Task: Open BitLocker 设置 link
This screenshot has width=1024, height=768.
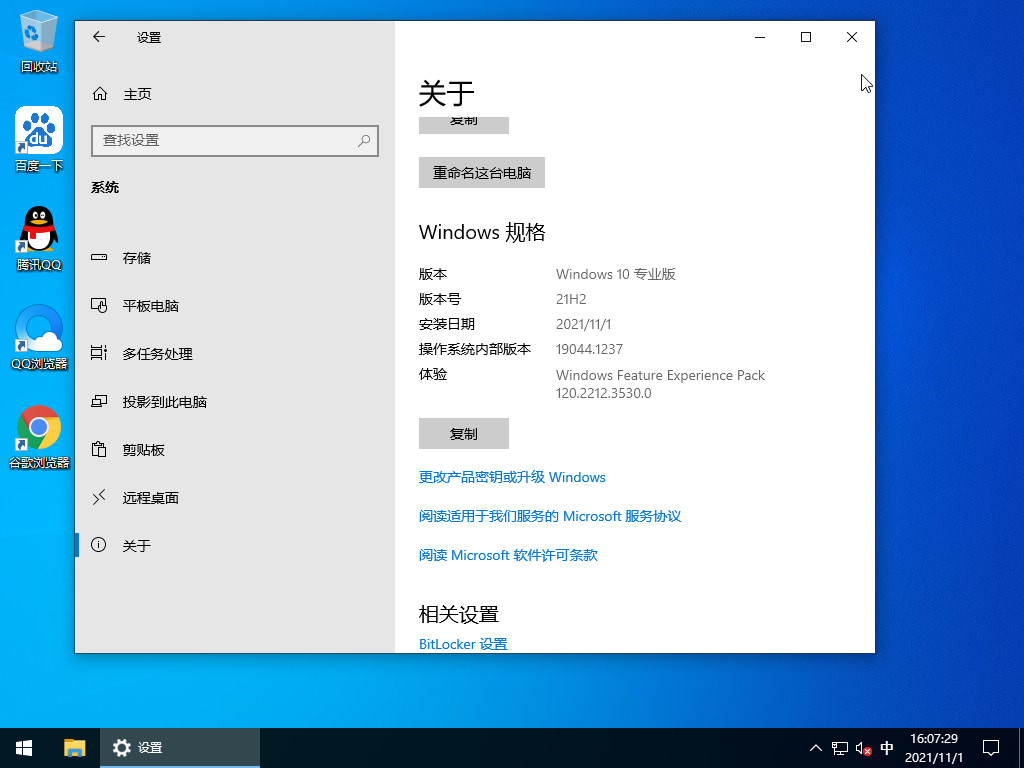Action: pyautogui.click(x=463, y=644)
